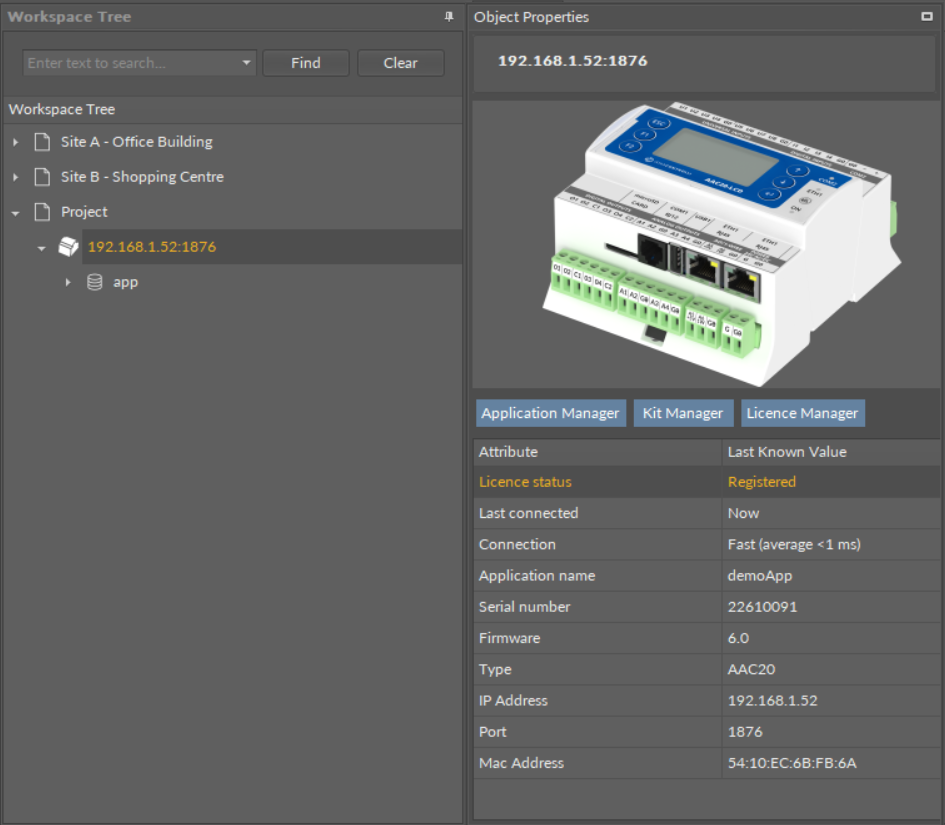
Task: Open the Kit Manager
Action: point(682,413)
